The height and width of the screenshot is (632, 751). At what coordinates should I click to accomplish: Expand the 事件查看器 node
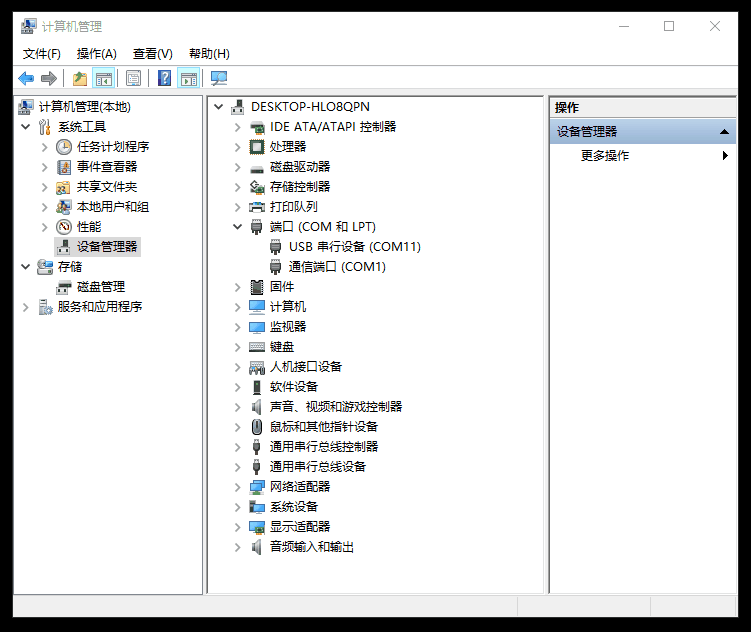pos(45,167)
